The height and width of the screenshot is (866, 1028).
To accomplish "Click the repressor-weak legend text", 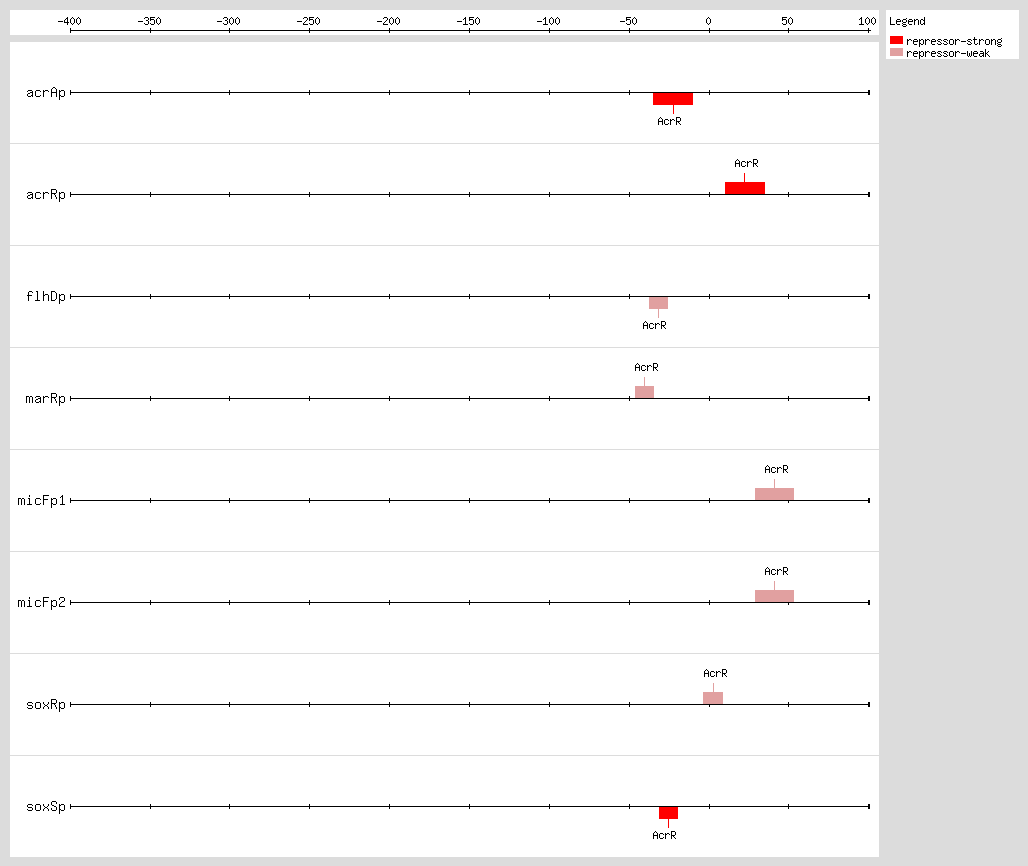I will point(948,53).
